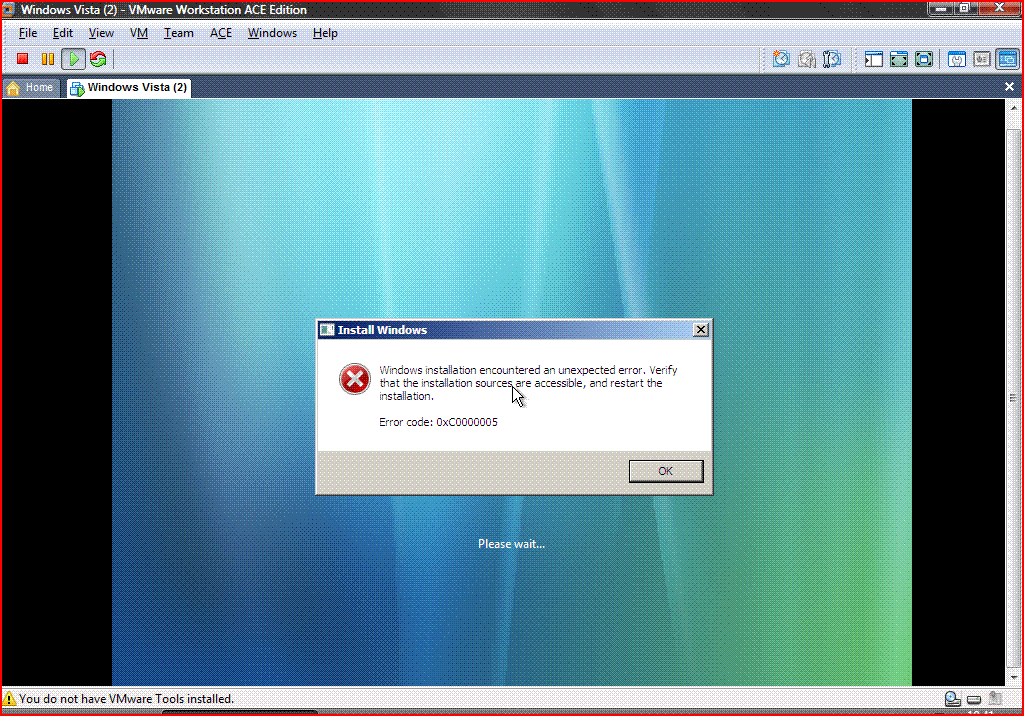Select the Windows Vista (2) tab
1024x716 pixels.
click(129, 88)
